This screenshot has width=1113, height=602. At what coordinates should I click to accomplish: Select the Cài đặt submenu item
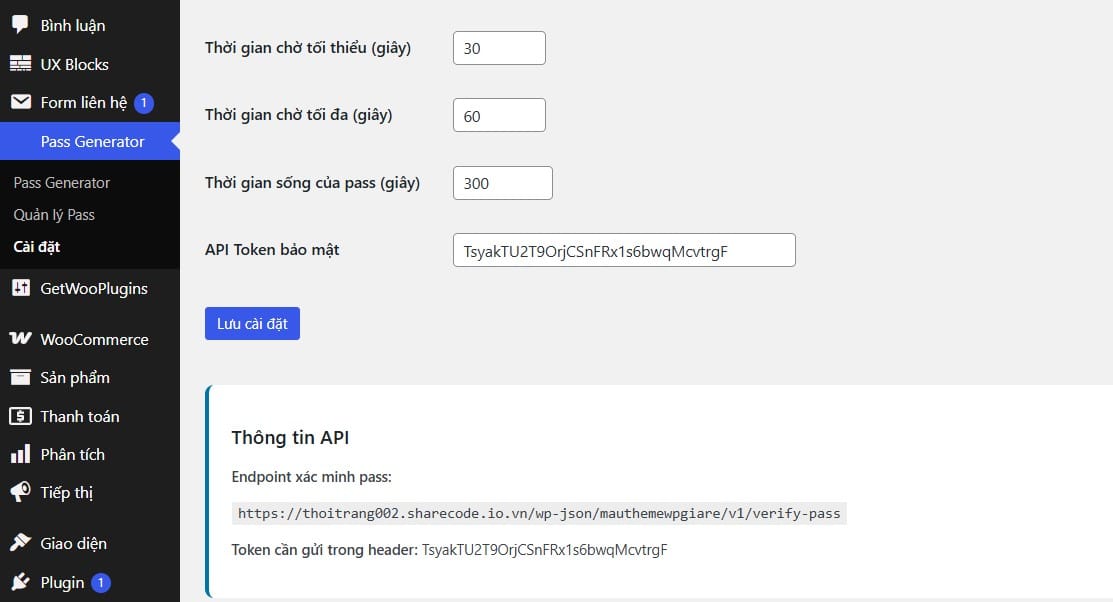[37, 247]
